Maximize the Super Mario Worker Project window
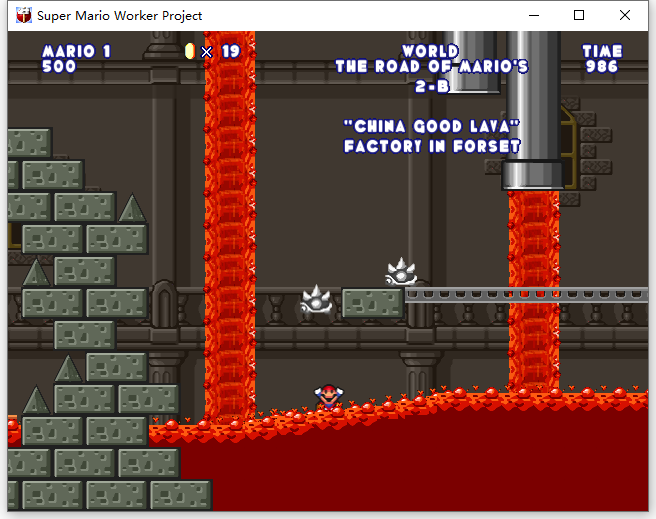This screenshot has height=519, width=656. click(579, 15)
